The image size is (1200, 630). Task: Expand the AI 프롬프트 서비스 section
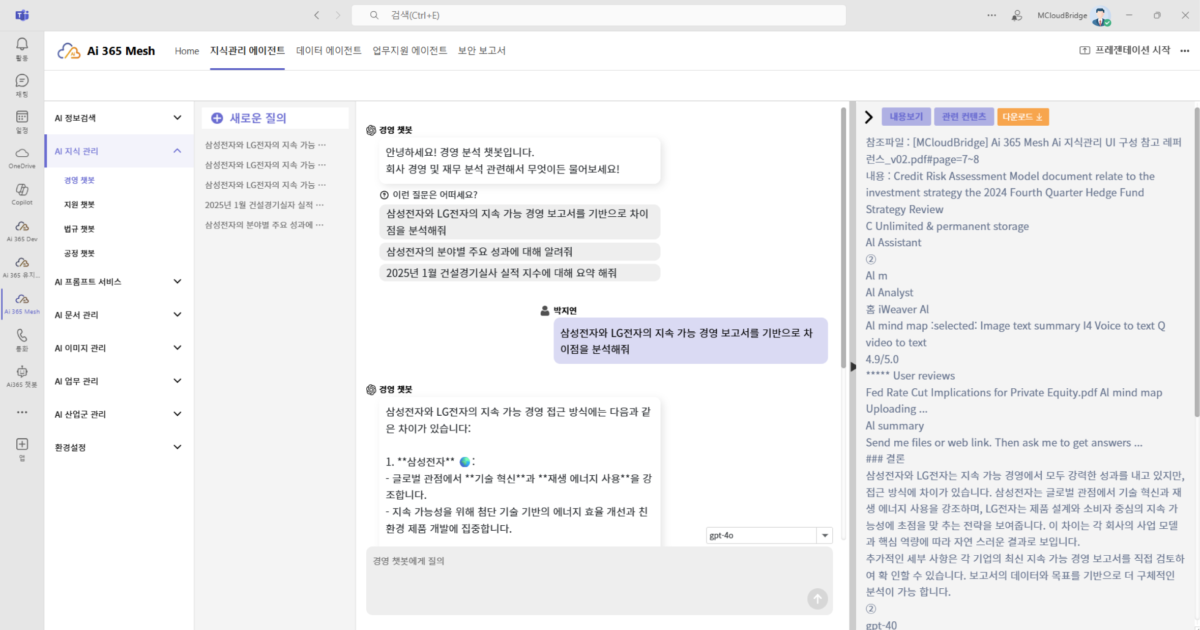177,282
